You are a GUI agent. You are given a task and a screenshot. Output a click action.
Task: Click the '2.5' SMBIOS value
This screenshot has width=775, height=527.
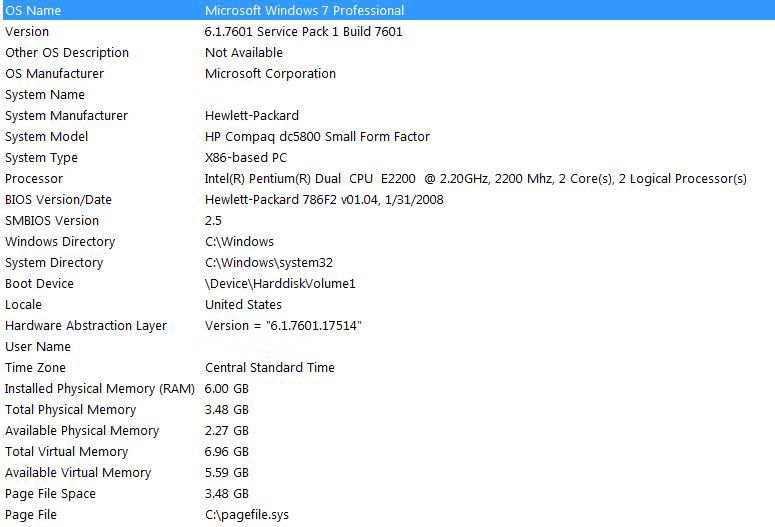click(x=213, y=220)
